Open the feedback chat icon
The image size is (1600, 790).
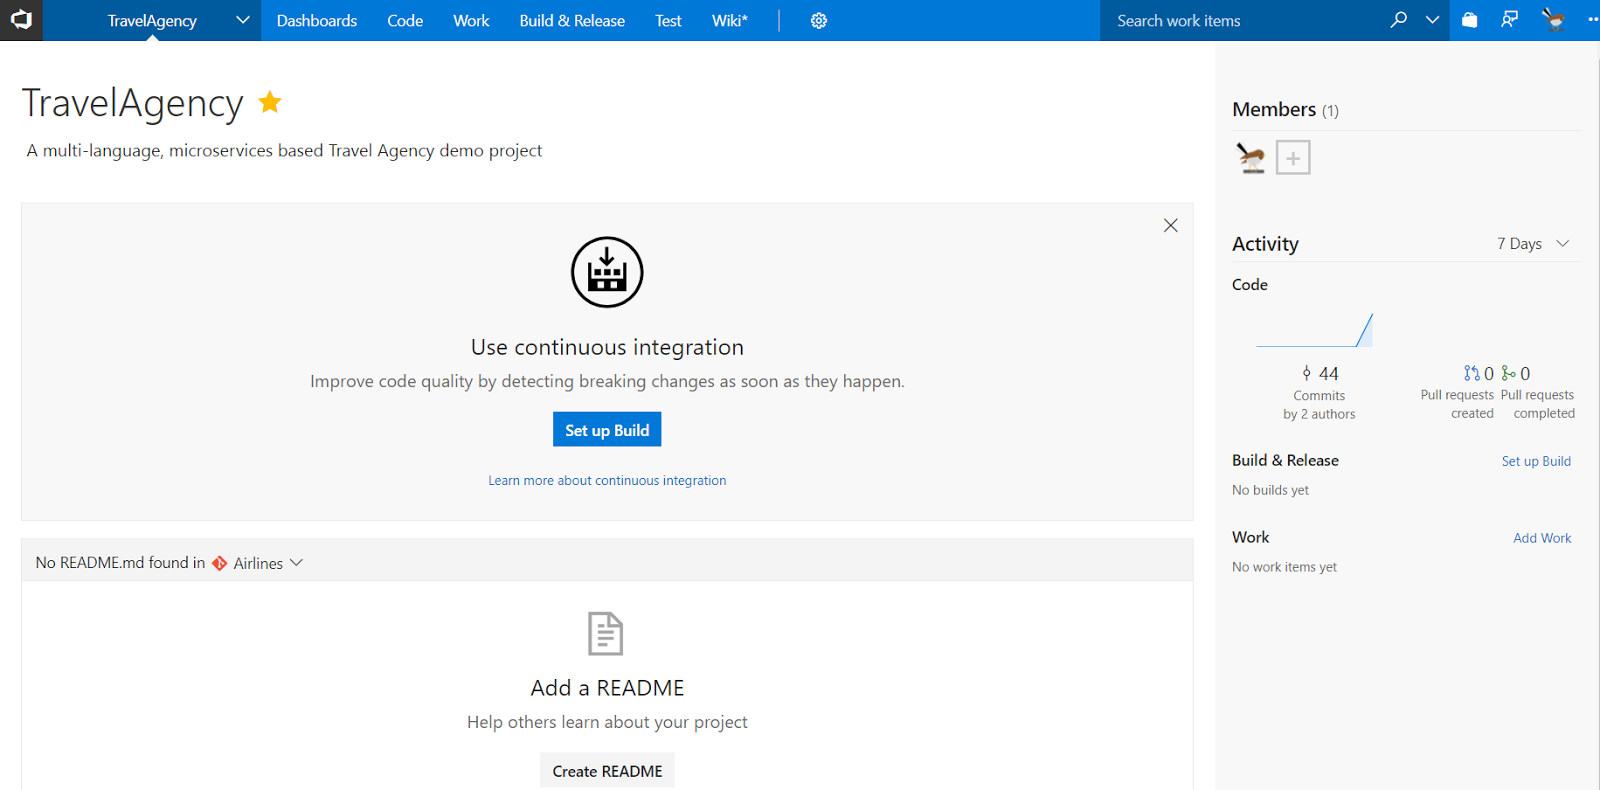coord(1510,20)
